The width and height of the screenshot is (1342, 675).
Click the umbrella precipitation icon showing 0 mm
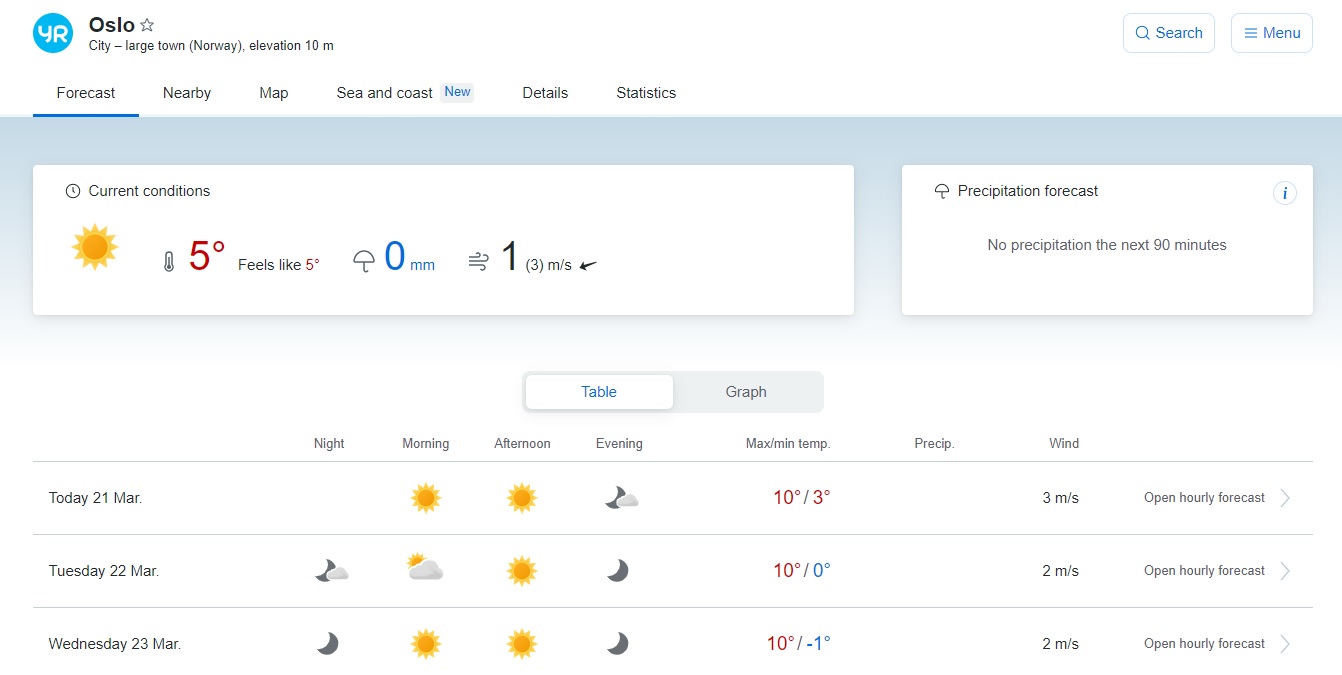click(x=363, y=258)
